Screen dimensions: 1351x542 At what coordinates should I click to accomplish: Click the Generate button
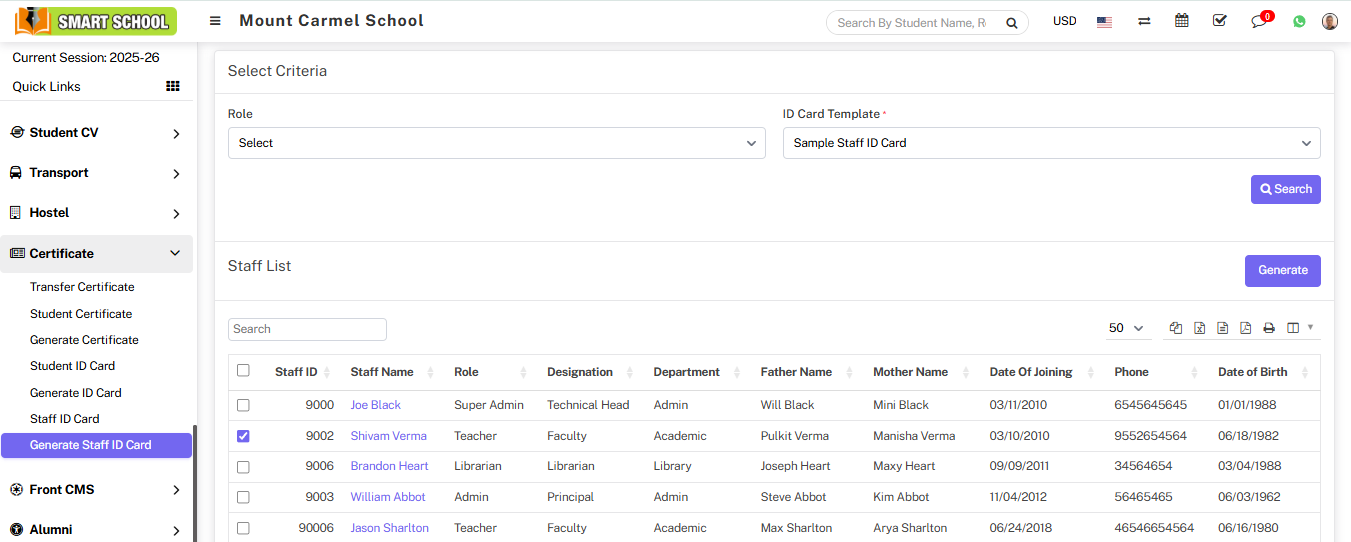pyautogui.click(x=1282, y=270)
